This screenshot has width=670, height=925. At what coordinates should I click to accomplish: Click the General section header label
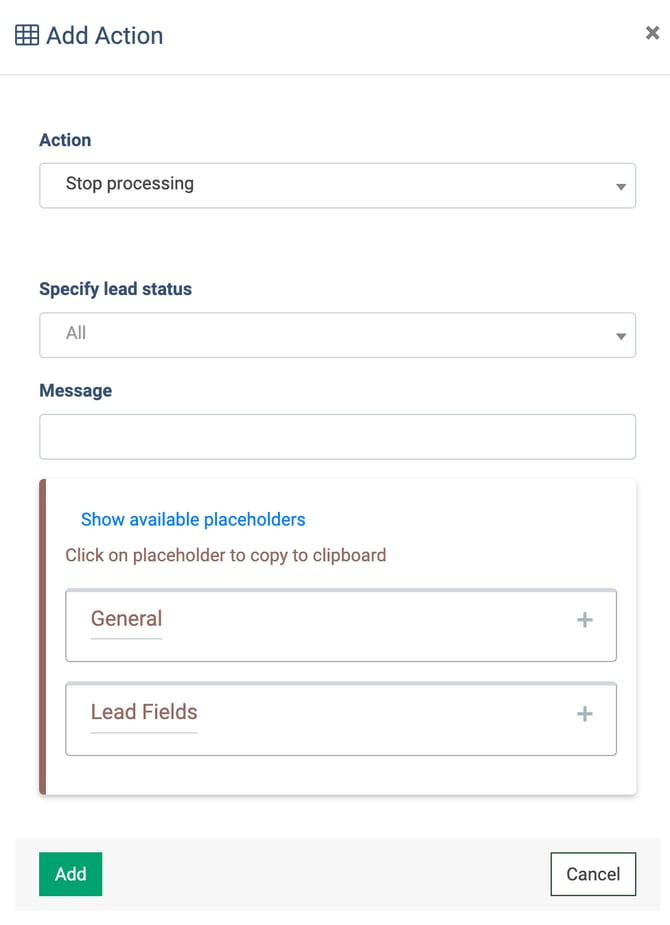126,620
